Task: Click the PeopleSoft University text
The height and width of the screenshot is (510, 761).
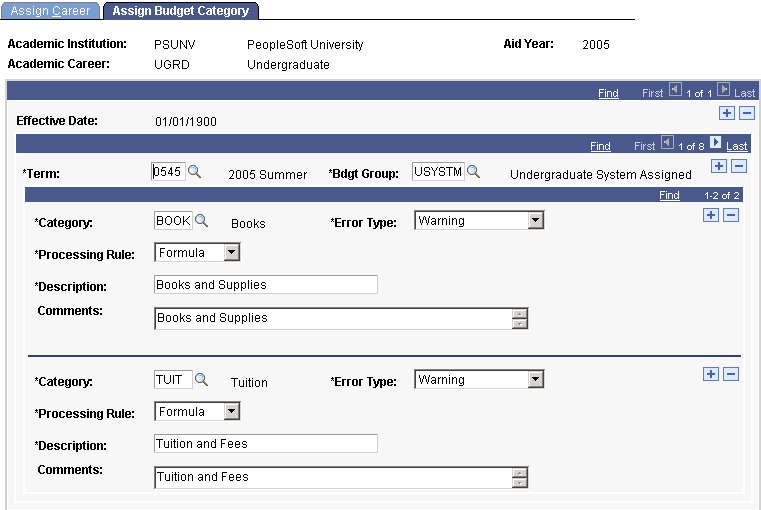Action: tap(305, 45)
